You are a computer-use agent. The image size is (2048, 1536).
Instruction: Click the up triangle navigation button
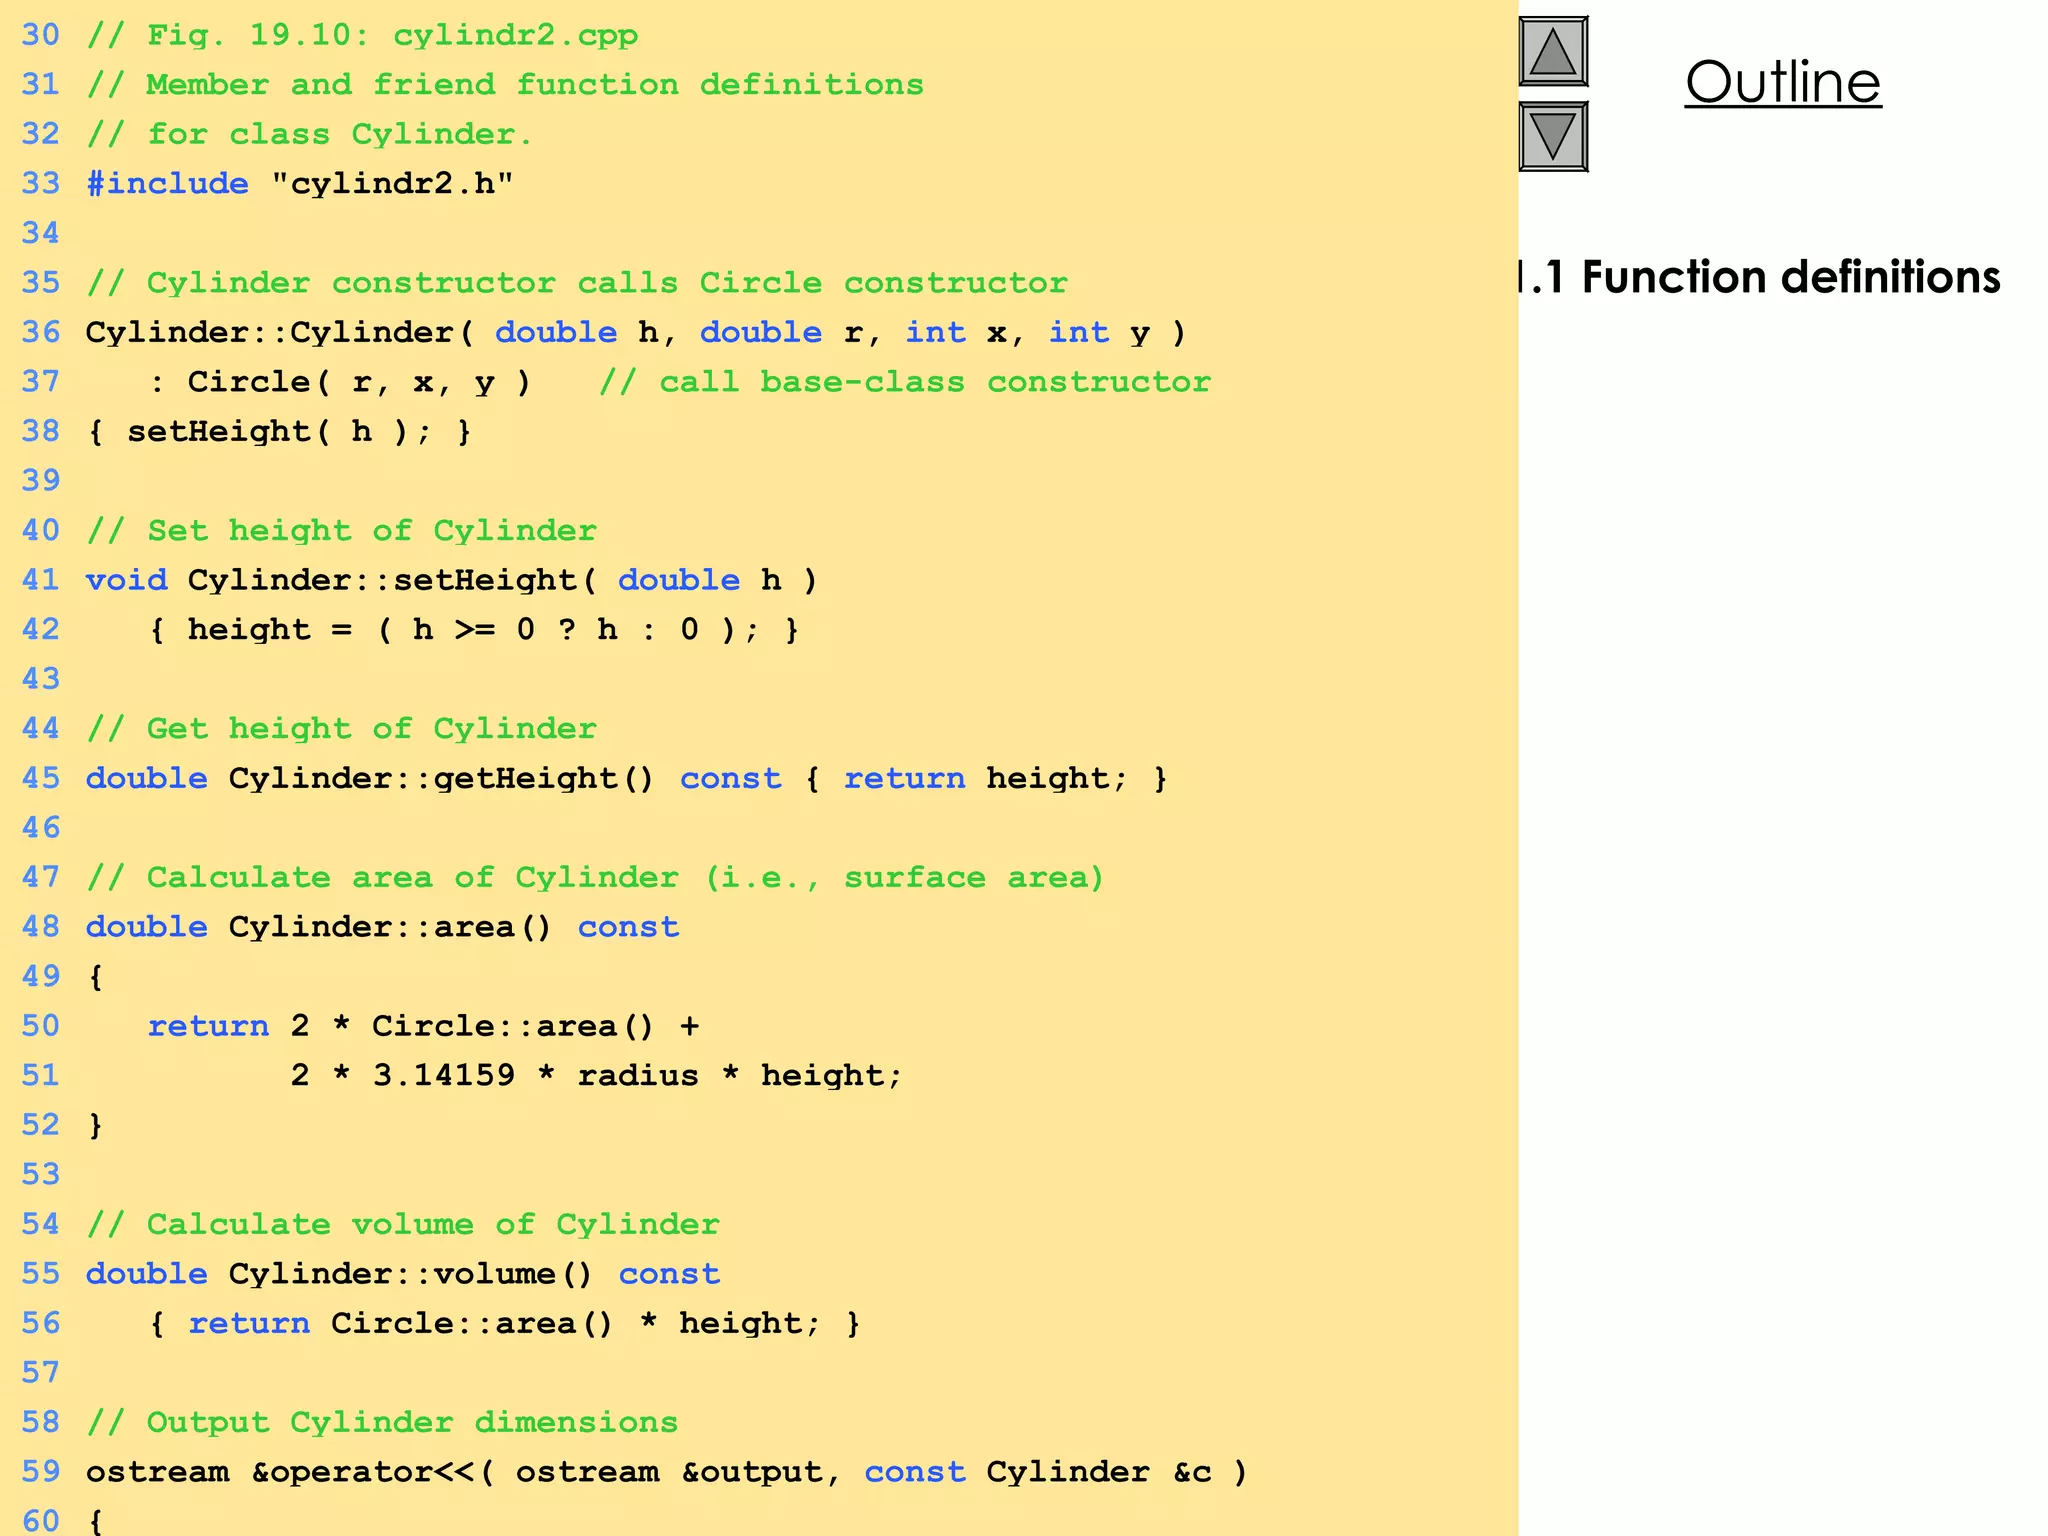(x=1553, y=52)
